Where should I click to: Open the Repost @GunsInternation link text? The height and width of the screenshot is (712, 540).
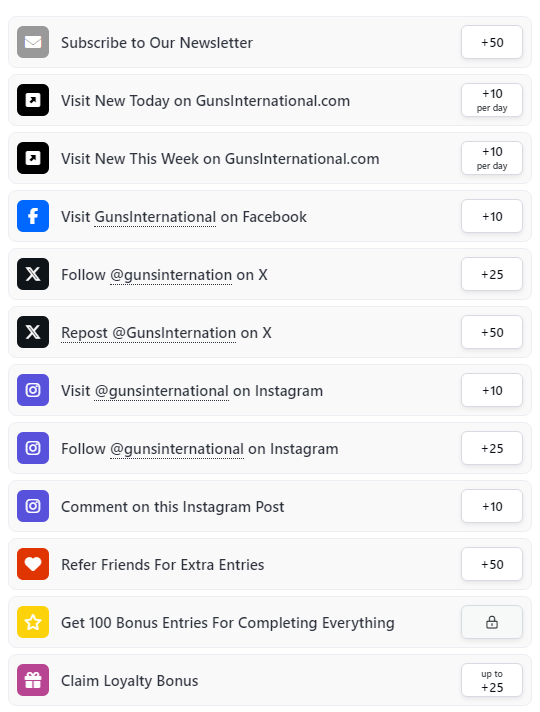pos(149,333)
